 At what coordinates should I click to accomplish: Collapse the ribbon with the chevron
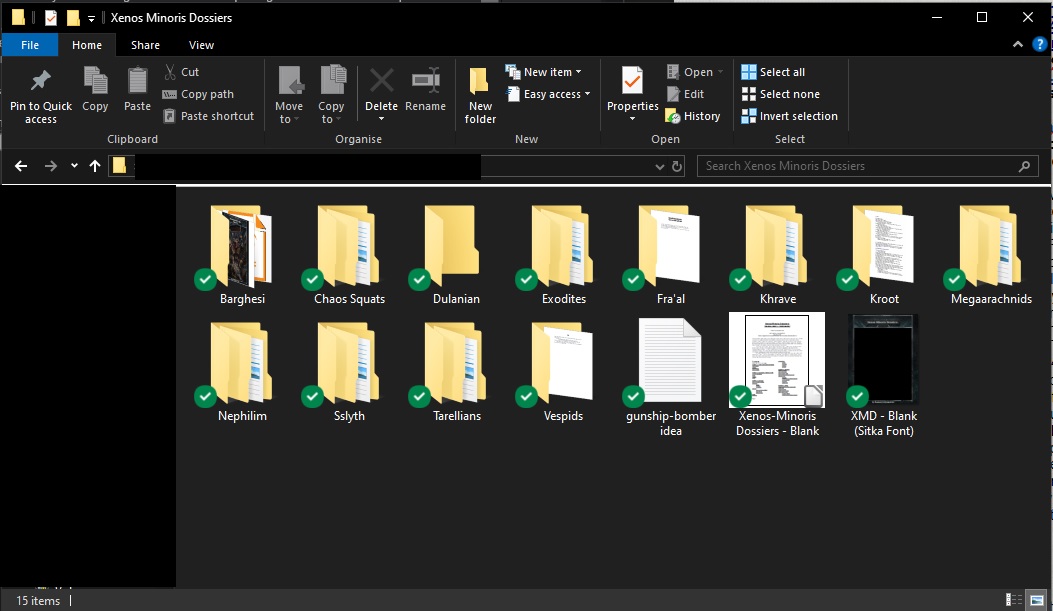pos(1017,44)
